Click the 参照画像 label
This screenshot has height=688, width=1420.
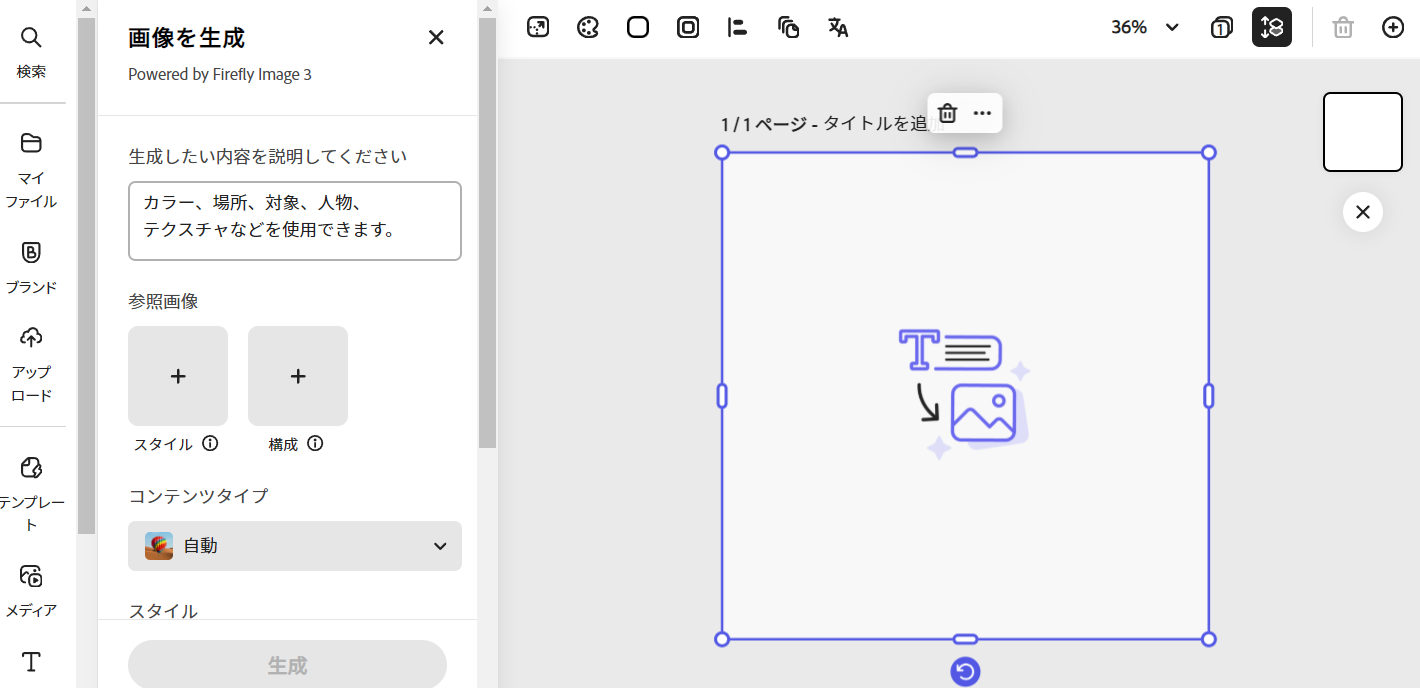[x=164, y=301]
